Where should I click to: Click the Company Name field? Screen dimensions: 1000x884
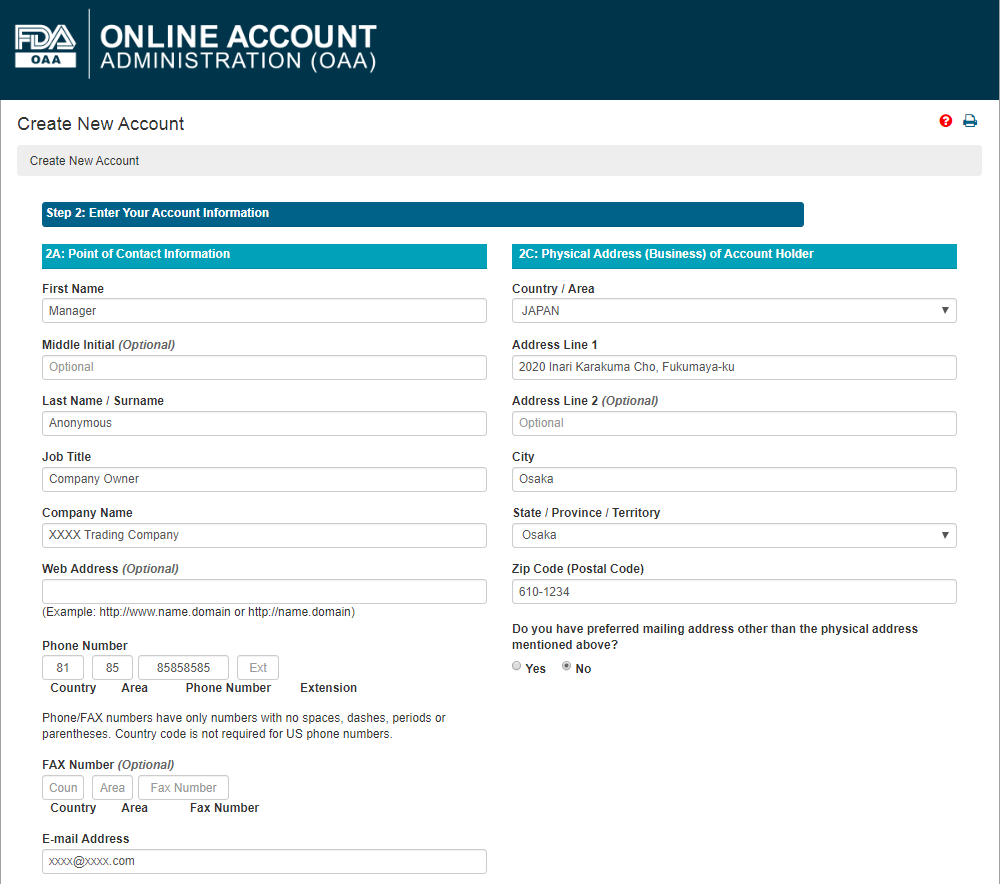(264, 535)
